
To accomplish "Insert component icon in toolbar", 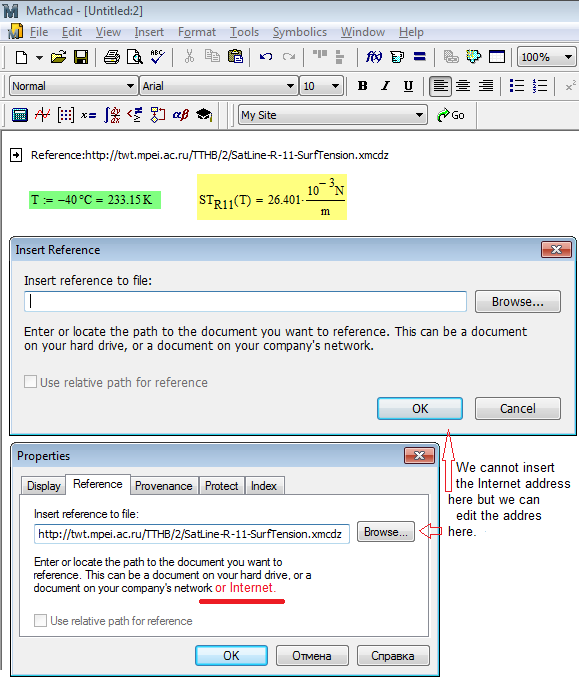I will 473,56.
